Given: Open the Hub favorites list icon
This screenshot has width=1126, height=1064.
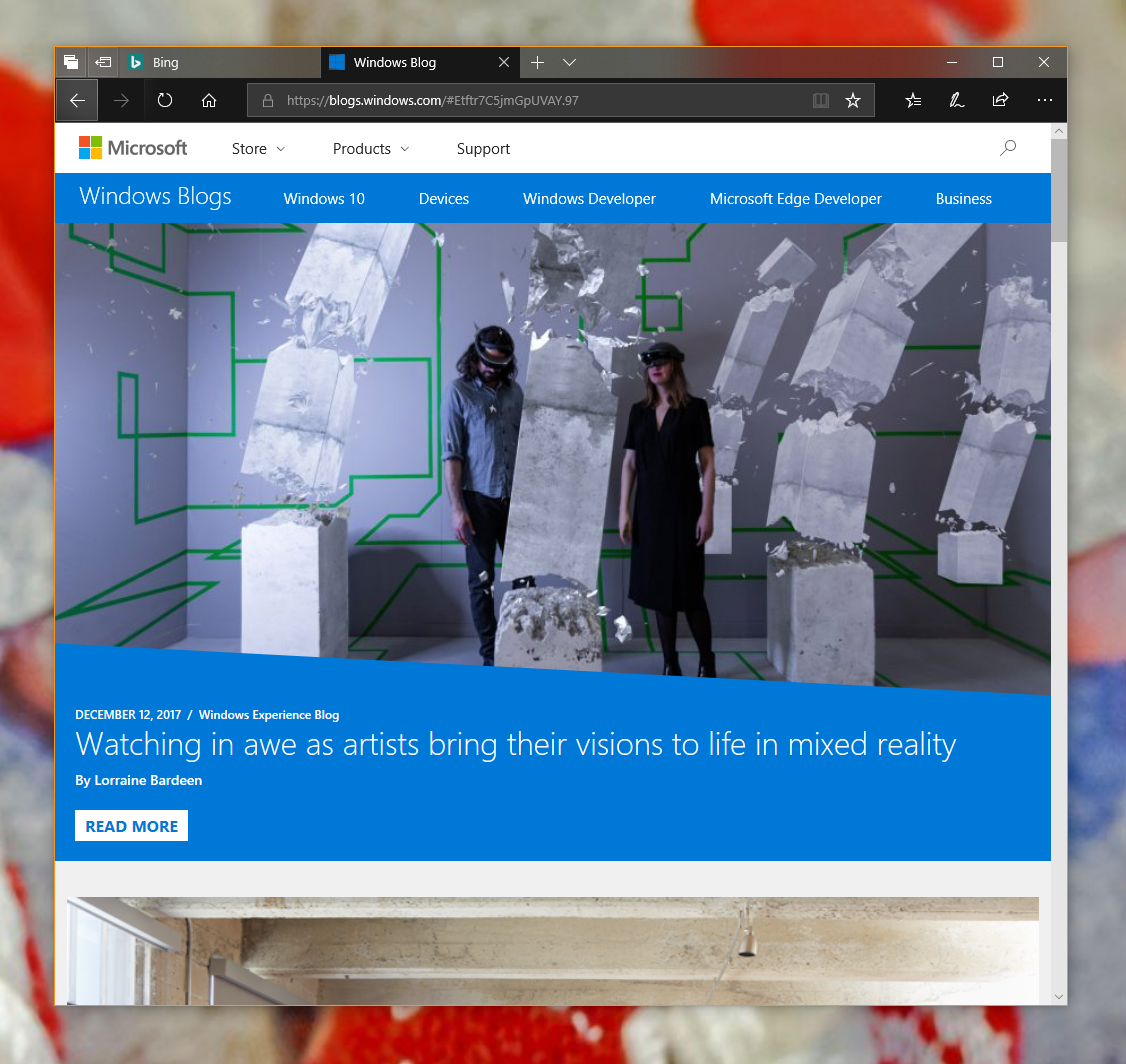Looking at the screenshot, I should pyautogui.click(x=913, y=100).
